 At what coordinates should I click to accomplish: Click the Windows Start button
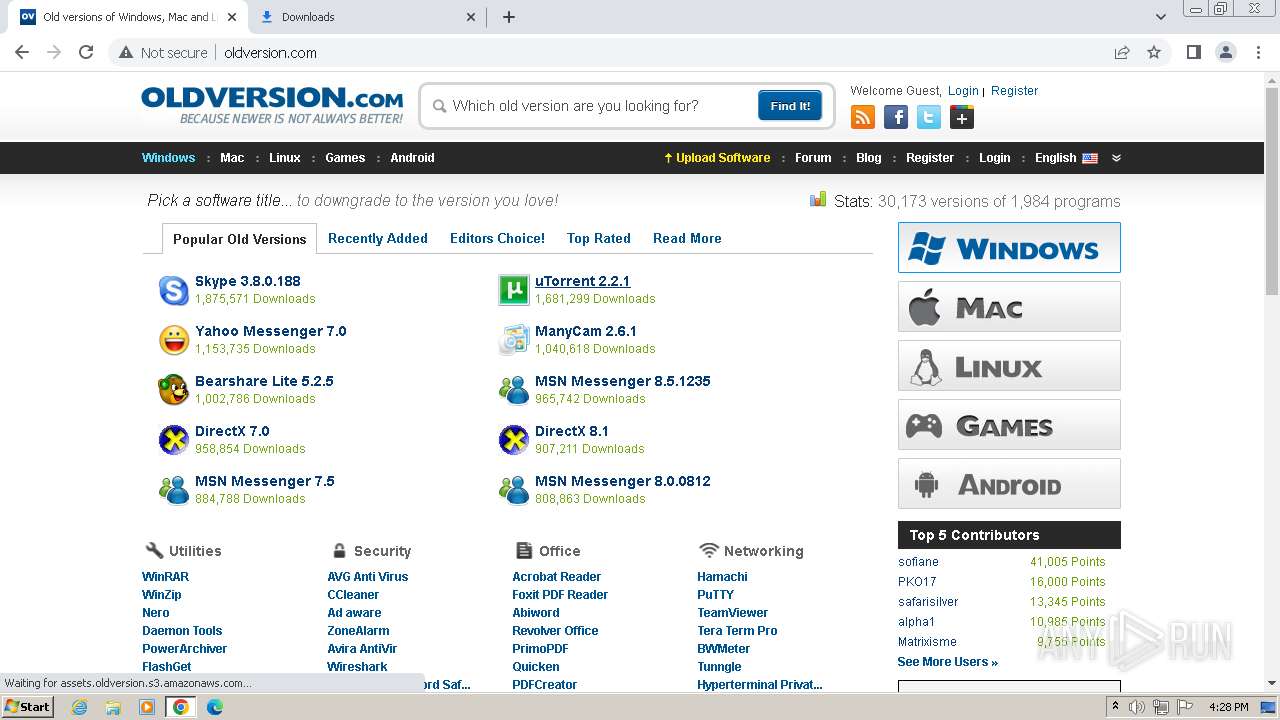coord(28,707)
